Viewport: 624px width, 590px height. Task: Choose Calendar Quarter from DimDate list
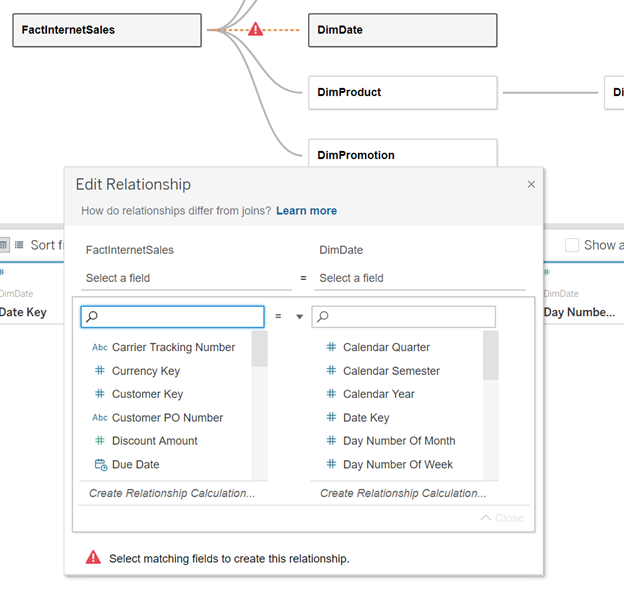[x=386, y=348]
